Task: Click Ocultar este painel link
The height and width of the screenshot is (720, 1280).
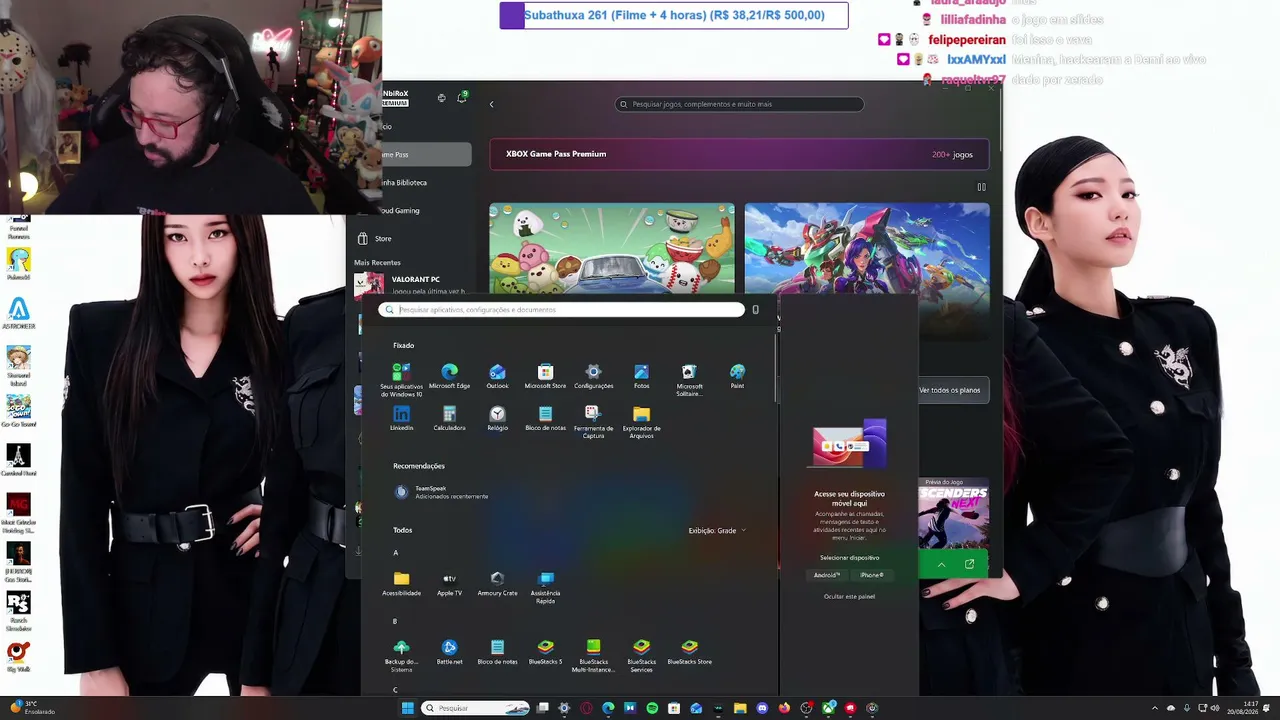Action: [x=849, y=596]
